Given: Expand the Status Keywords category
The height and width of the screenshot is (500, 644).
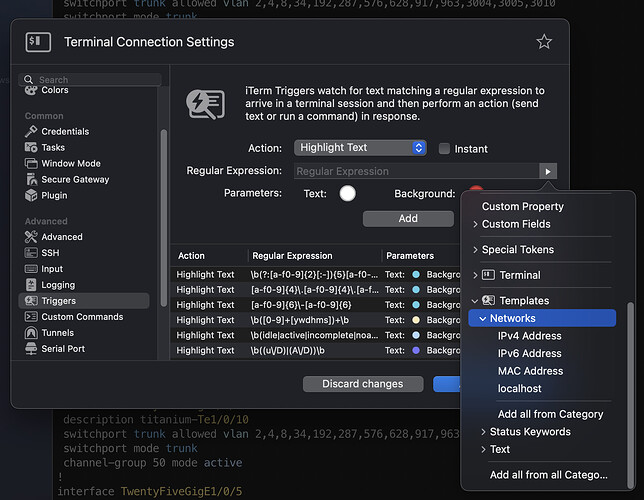Looking at the screenshot, I should pos(529,432).
